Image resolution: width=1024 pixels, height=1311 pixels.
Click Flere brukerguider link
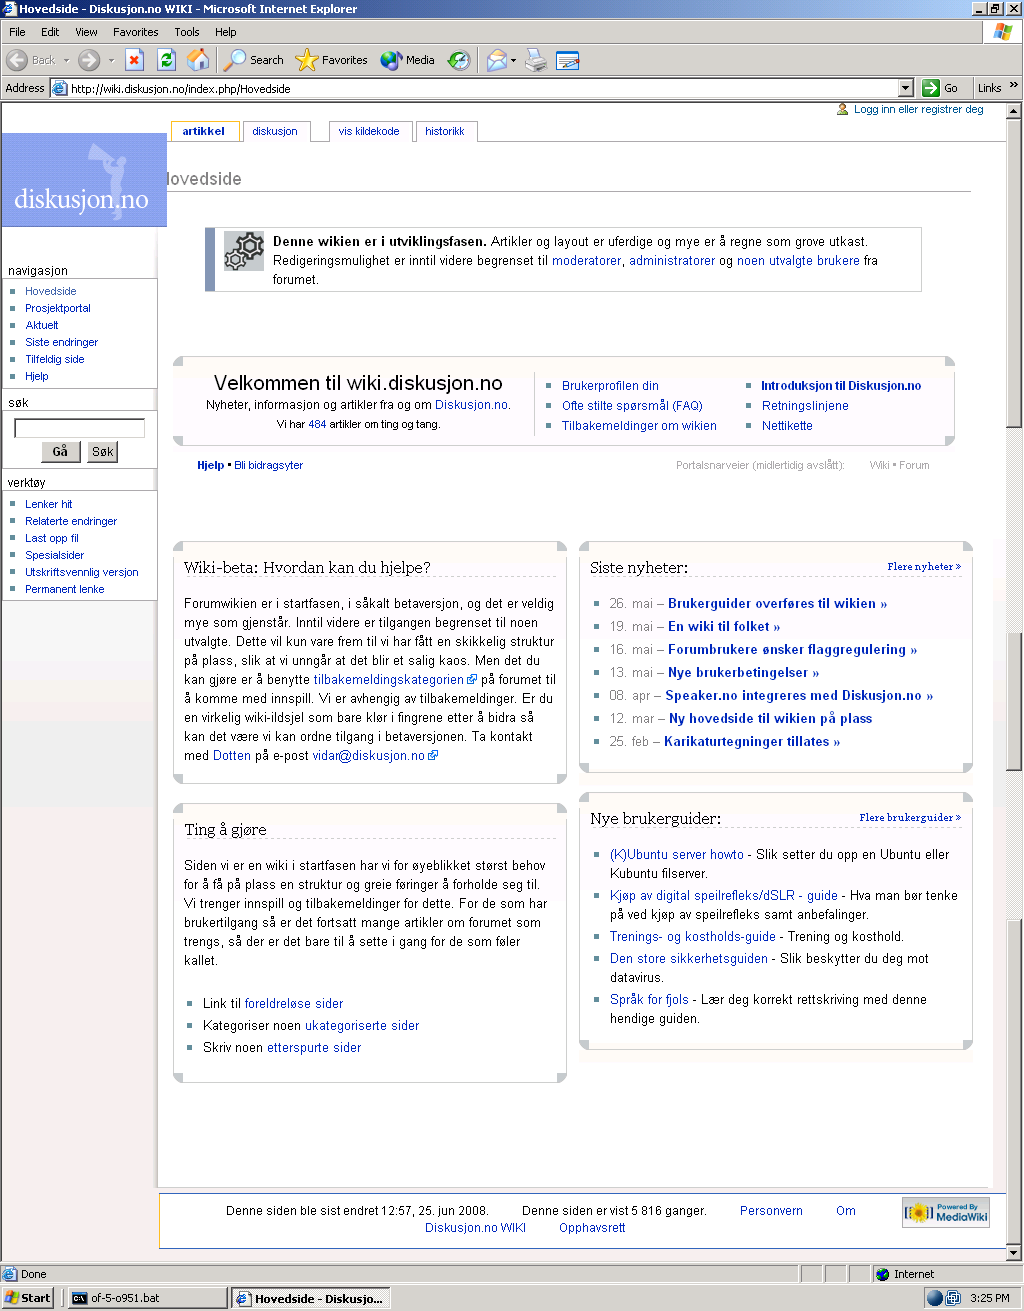(x=910, y=817)
